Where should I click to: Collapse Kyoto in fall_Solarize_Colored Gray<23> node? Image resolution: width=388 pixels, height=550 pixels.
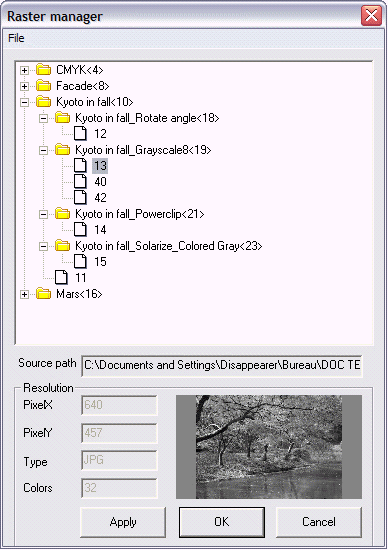pyautogui.click(x=44, y=246)
